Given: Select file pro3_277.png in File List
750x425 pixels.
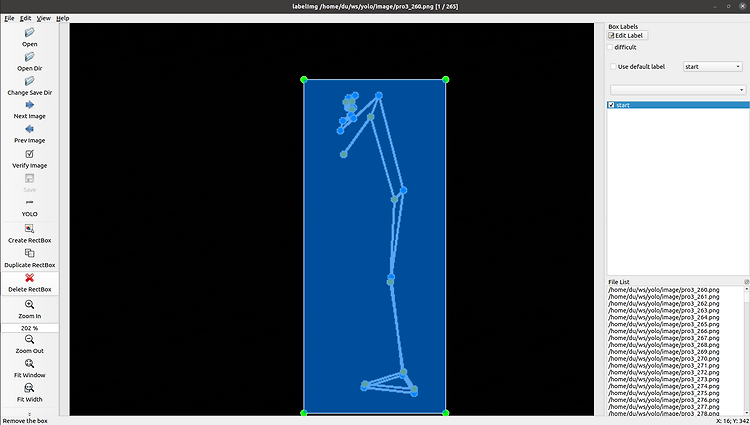Looking at the screenshot, I should point(663,406).
